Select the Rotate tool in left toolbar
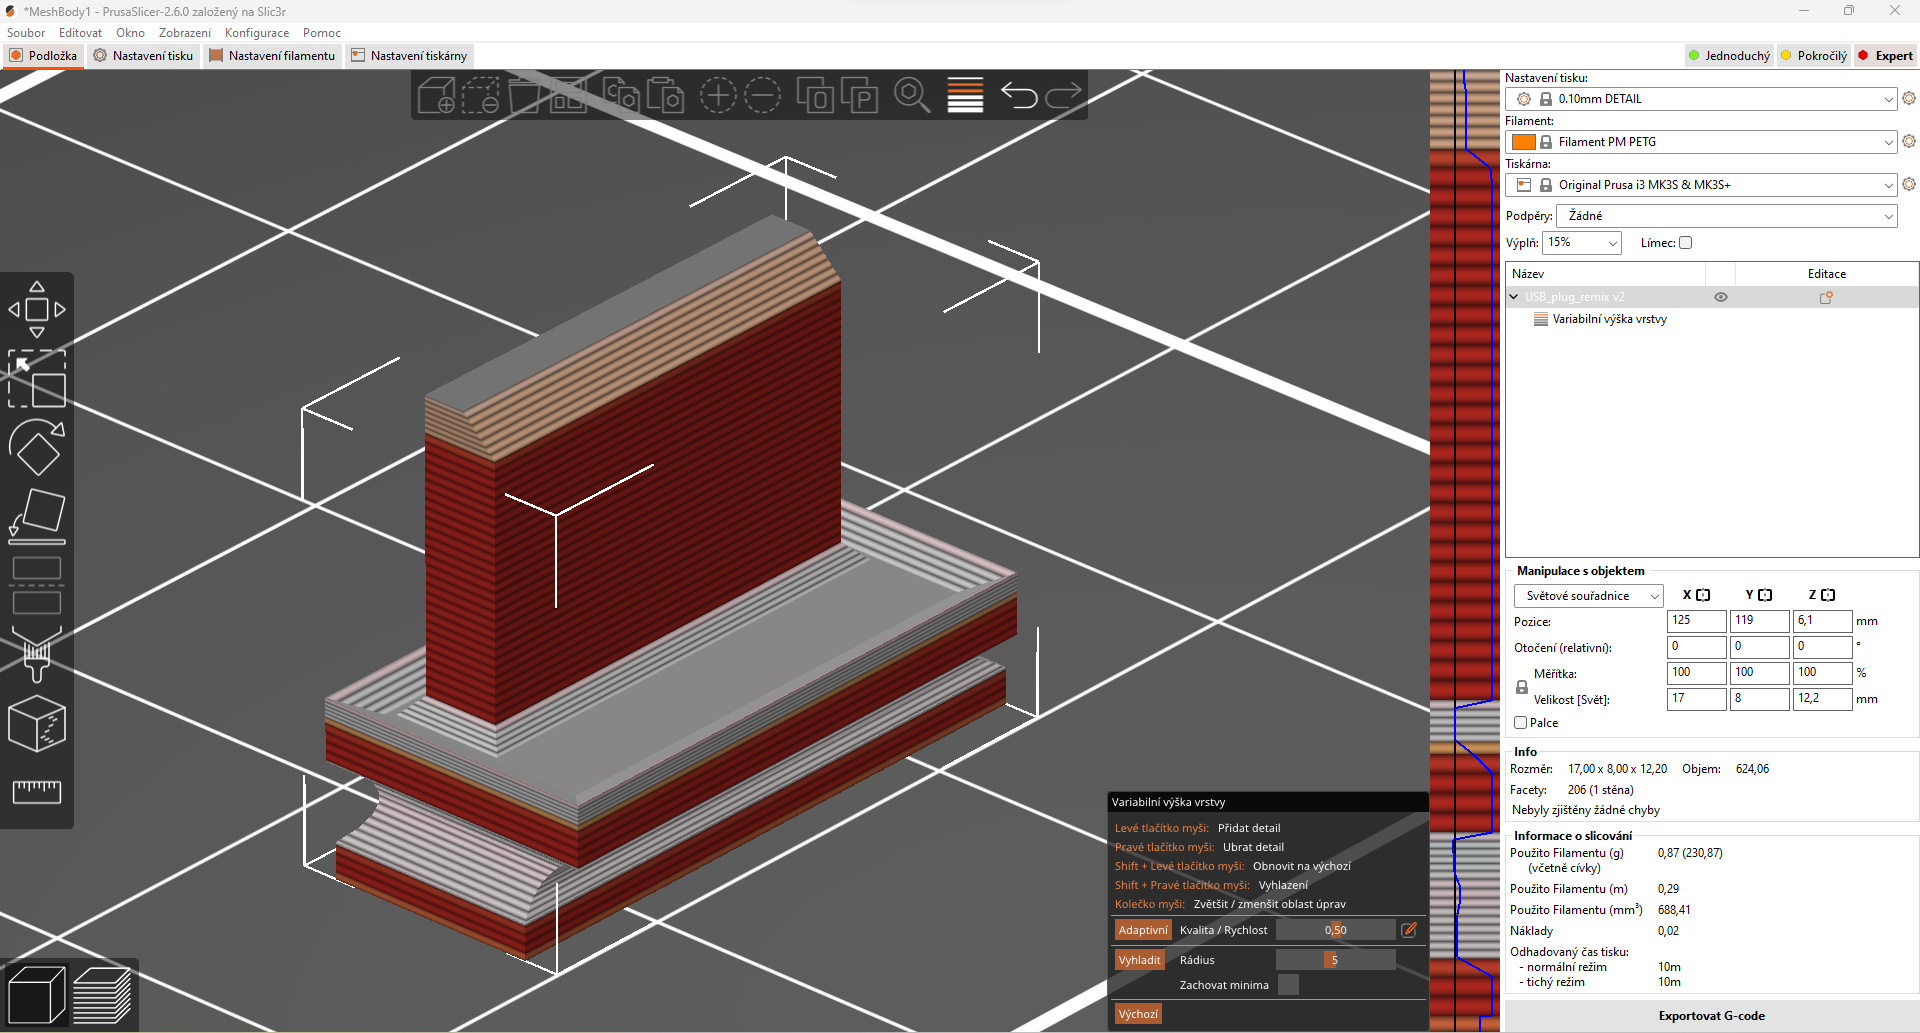The image size is (1920, 1033). pyautogui.click(x=37, y=447)
